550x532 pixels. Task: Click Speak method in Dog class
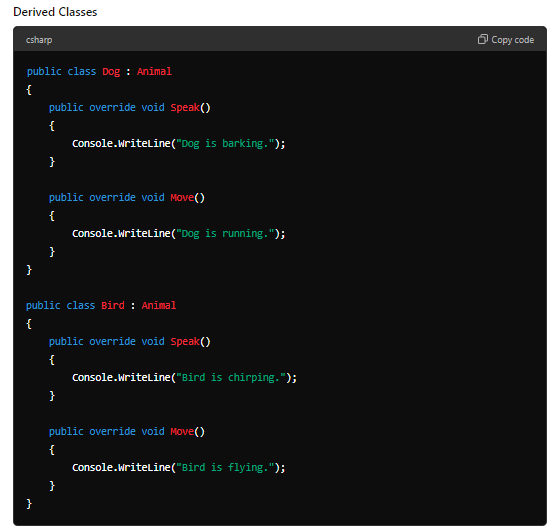[x=185, y=108]
